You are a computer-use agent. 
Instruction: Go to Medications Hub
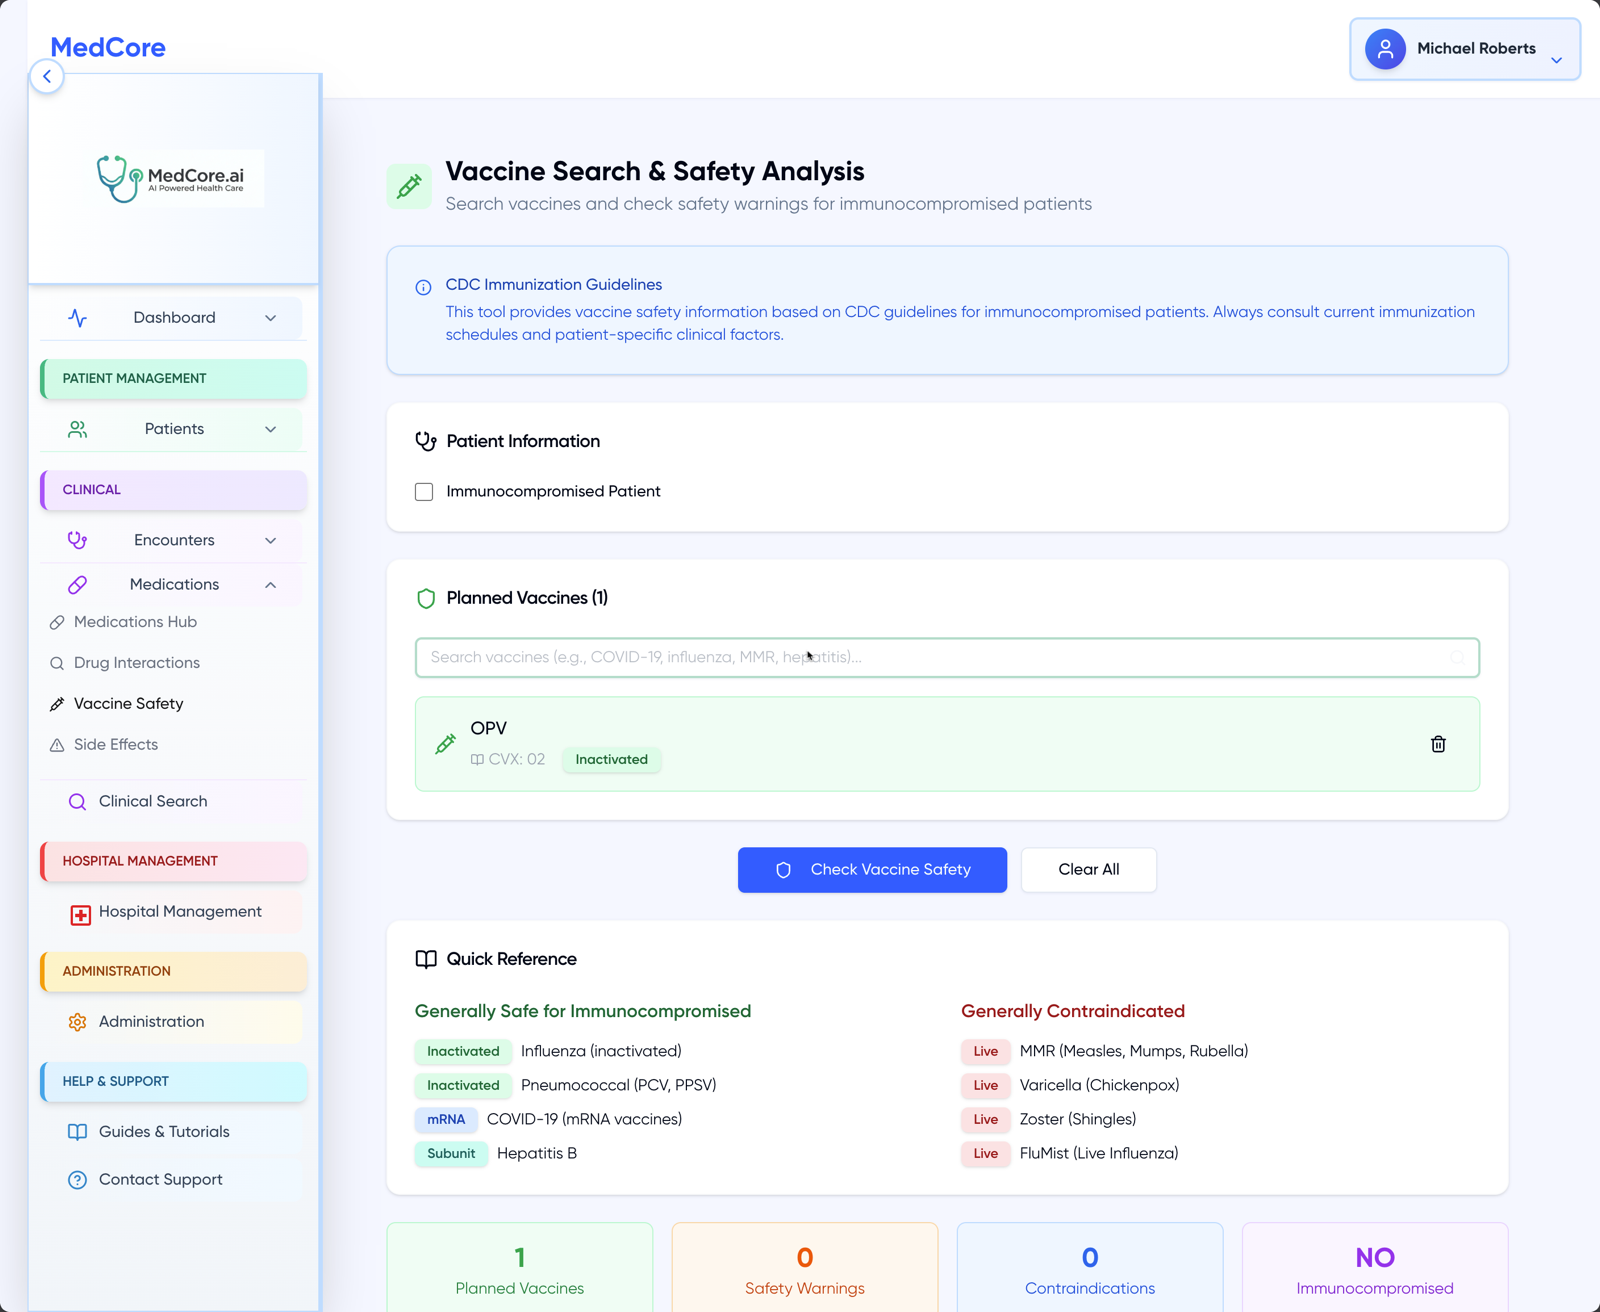(135, 622)
